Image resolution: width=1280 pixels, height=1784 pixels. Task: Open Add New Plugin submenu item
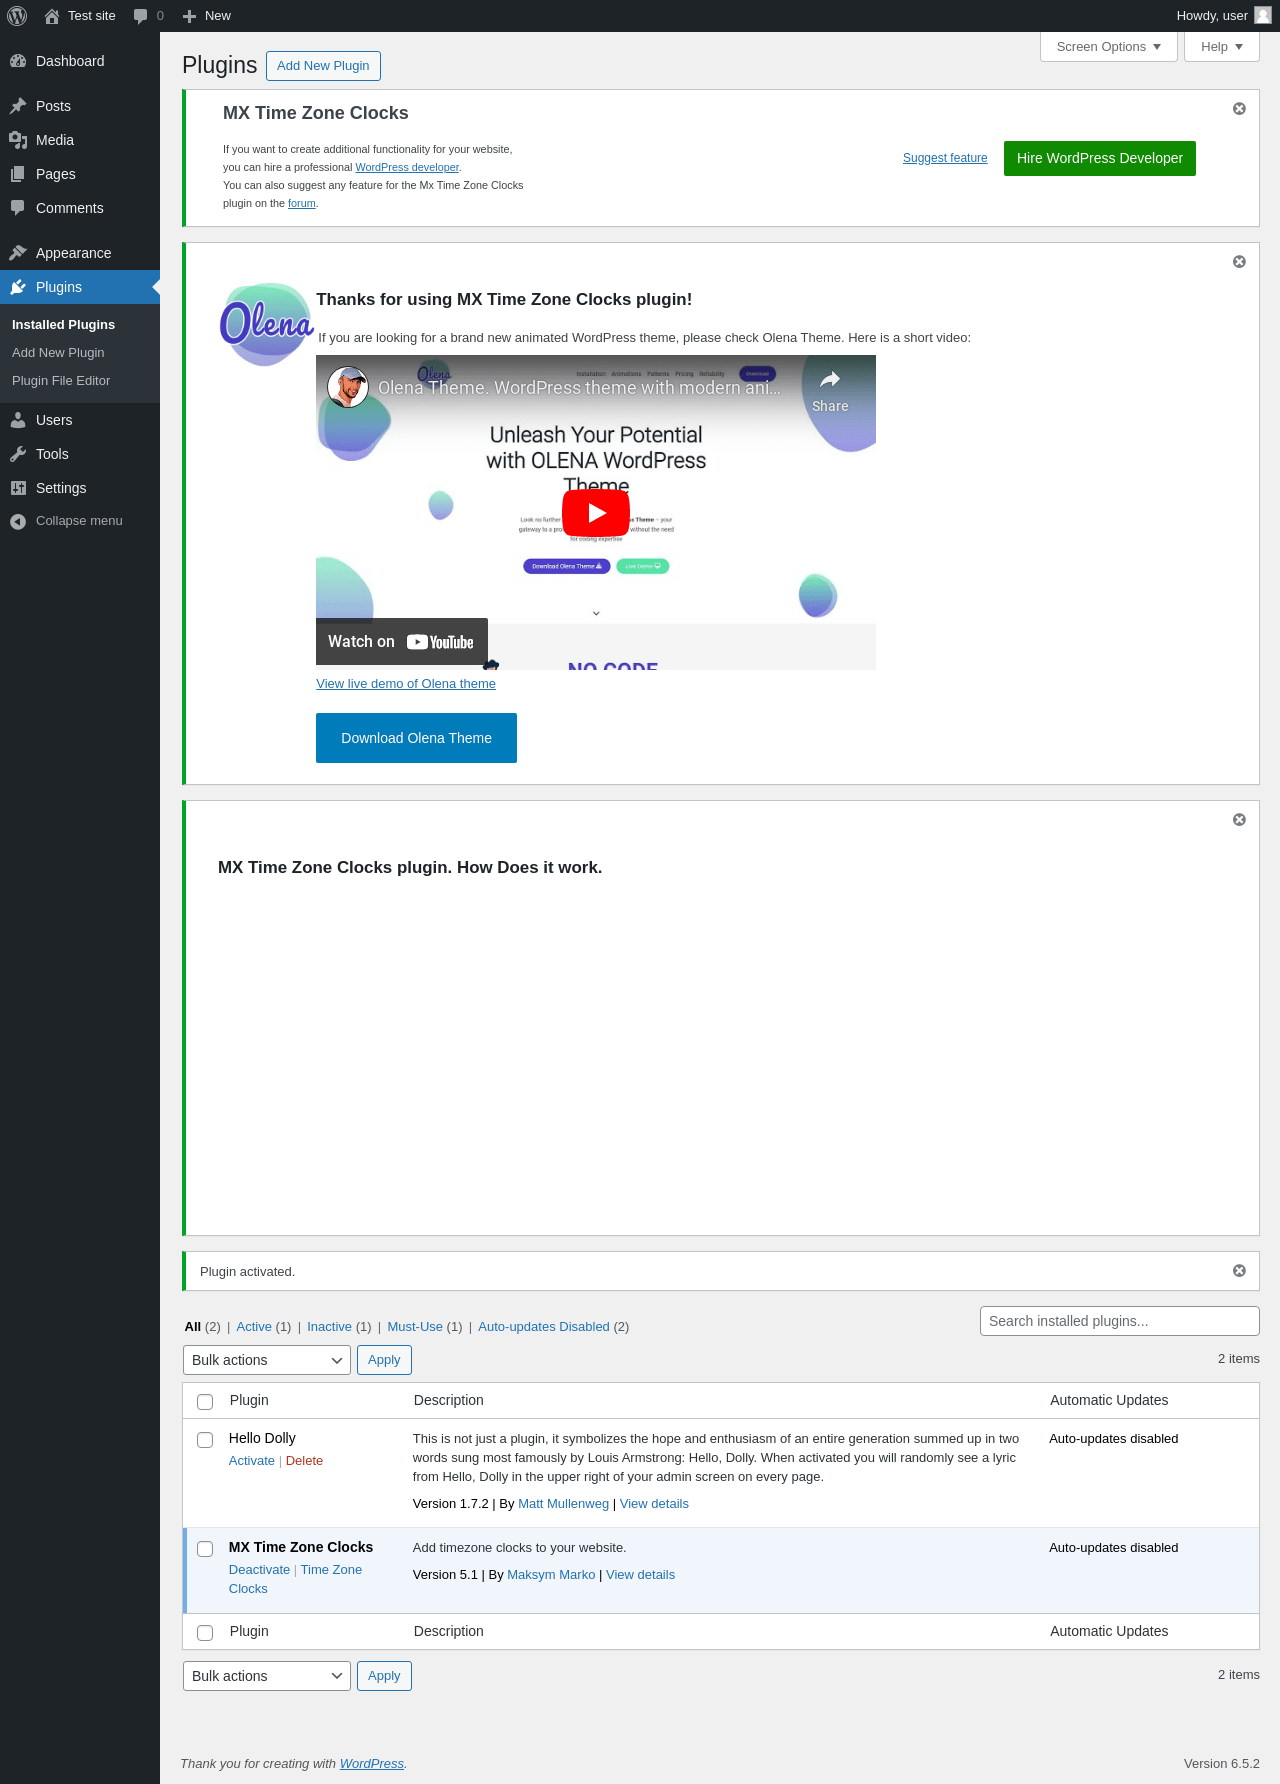click(x=58, y=353)
